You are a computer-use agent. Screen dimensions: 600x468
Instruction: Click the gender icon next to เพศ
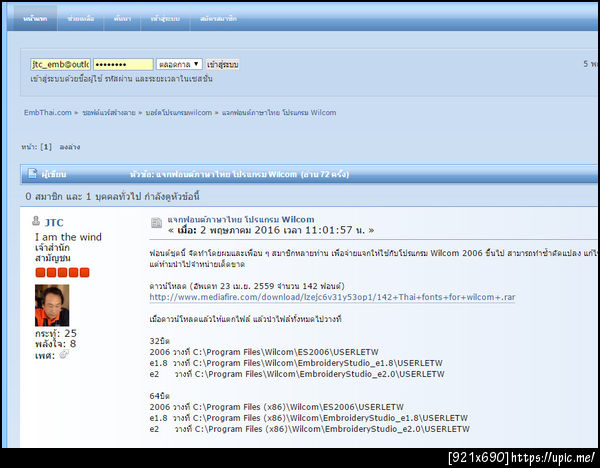point(64,355)
